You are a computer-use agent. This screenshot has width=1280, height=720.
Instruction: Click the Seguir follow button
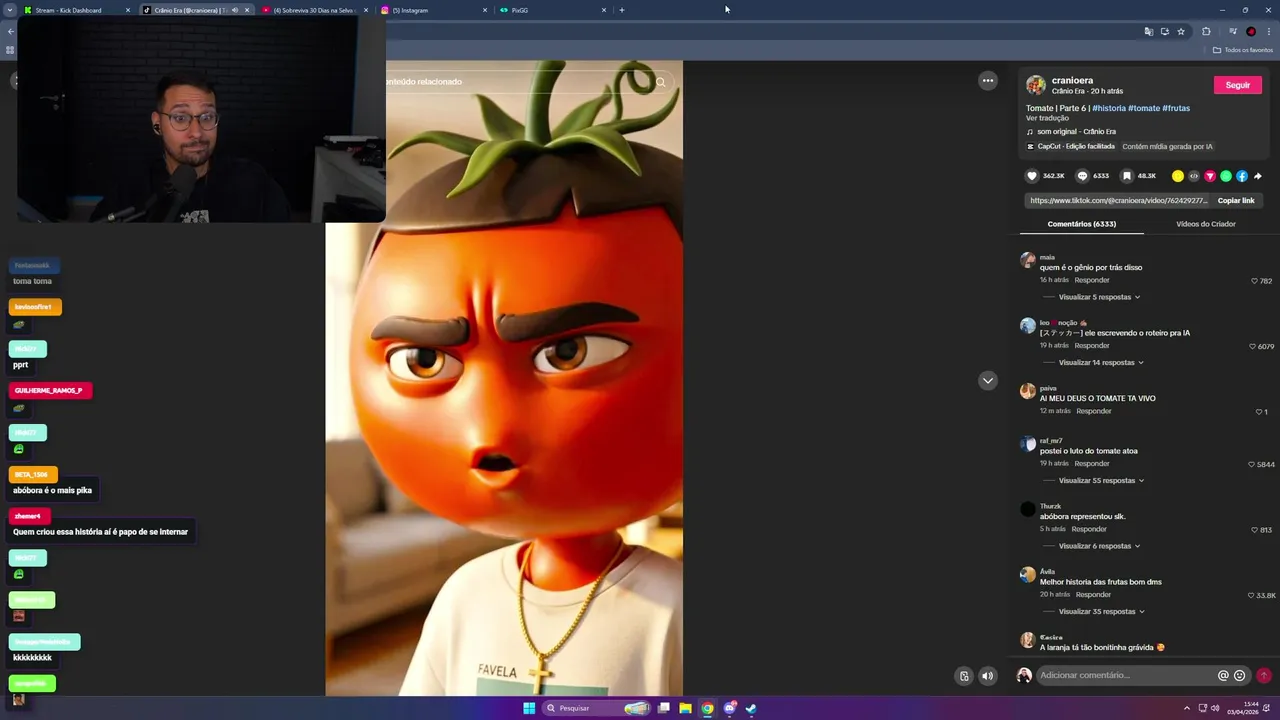point(1238,85)
